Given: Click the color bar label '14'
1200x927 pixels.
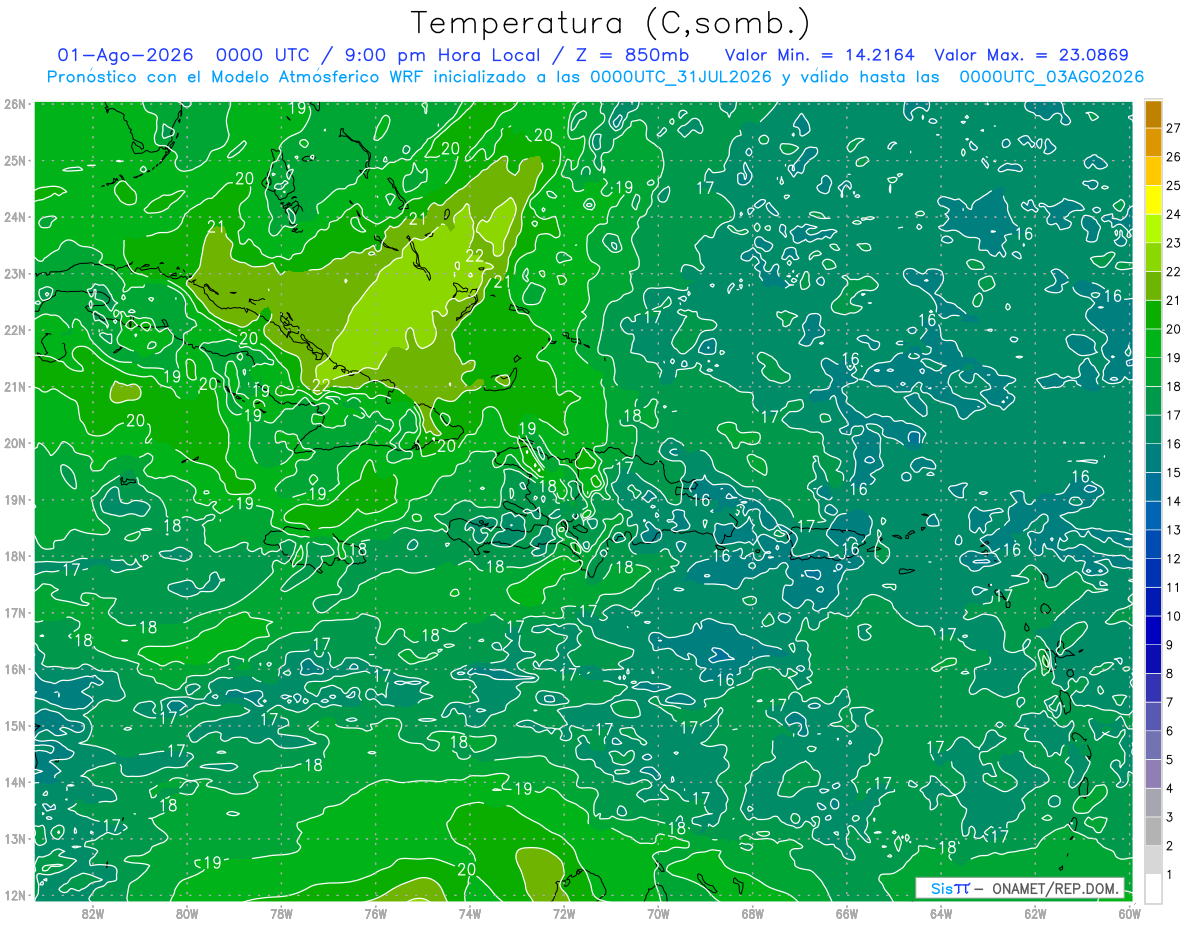Looking at the screenshot, I should pos(1173,501).
